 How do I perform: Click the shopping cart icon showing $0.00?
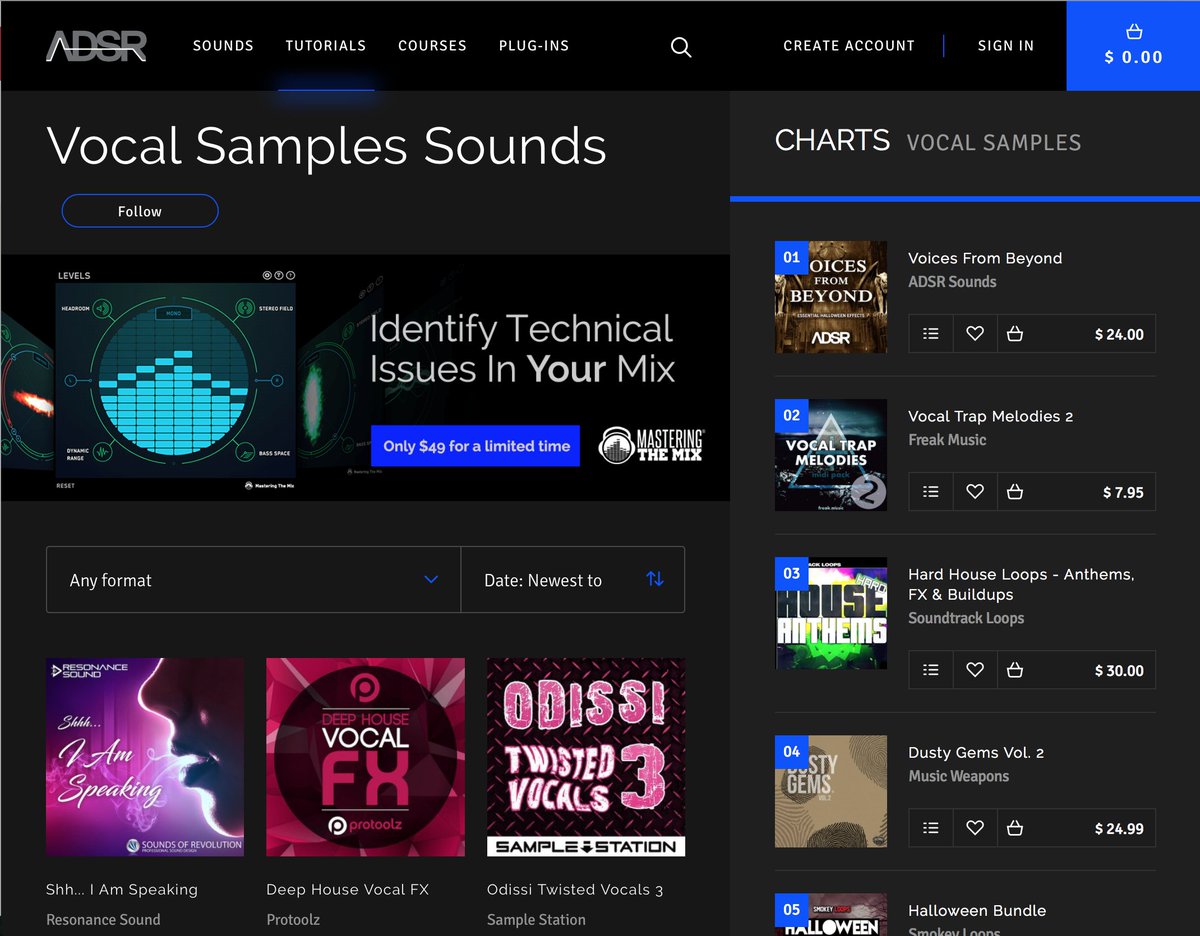1132,45
